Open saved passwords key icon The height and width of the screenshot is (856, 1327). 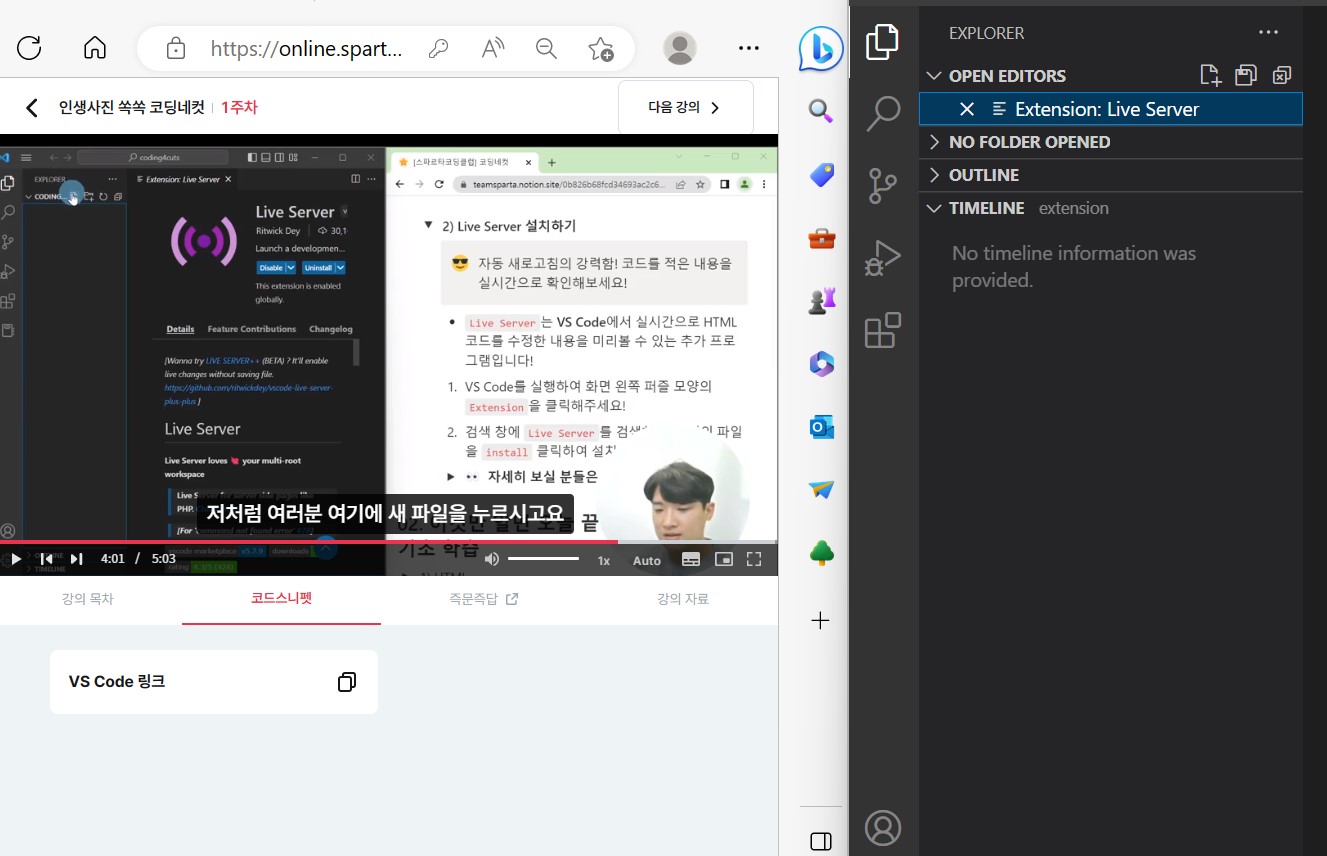(x=437, y=48)
